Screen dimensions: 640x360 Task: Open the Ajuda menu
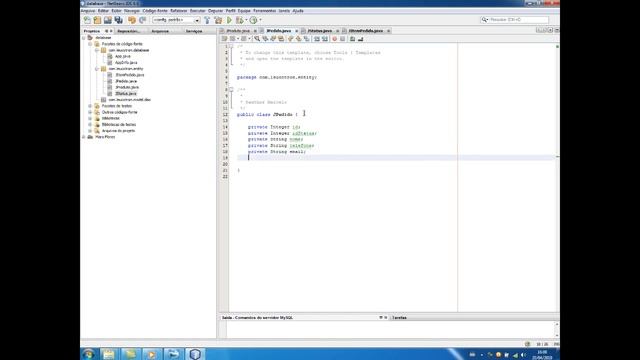pyautogui.click(x=298, y=11)
